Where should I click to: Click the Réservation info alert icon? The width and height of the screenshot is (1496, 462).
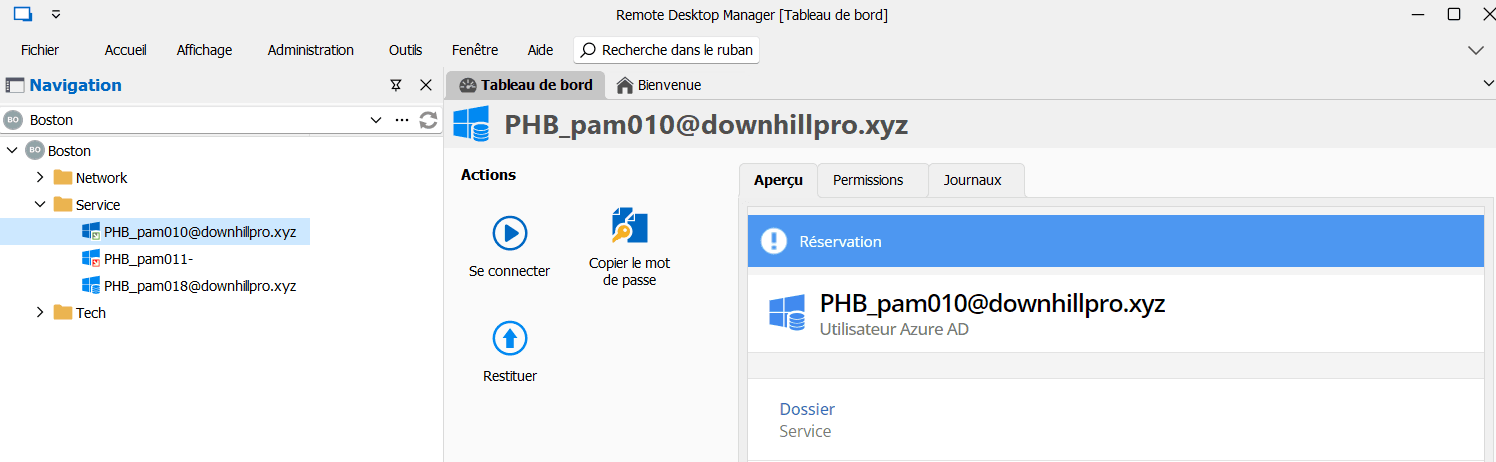click(774, 241)
